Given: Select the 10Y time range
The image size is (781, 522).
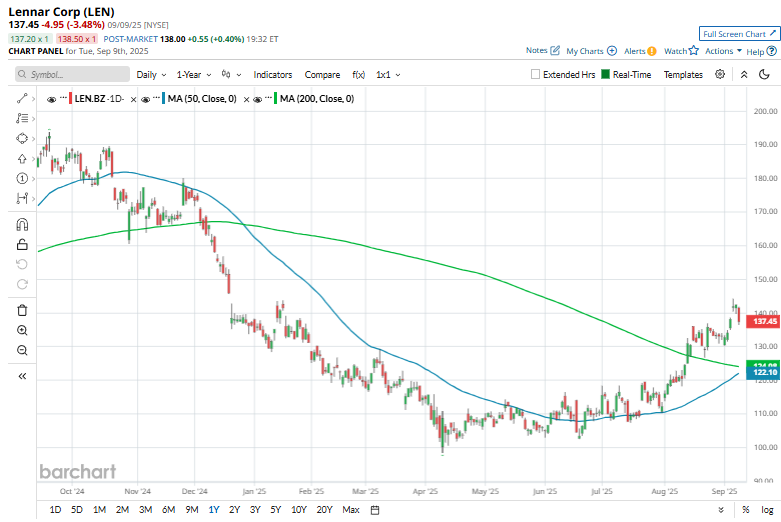Looking at the screenshot, I should [x=299, y=510].
